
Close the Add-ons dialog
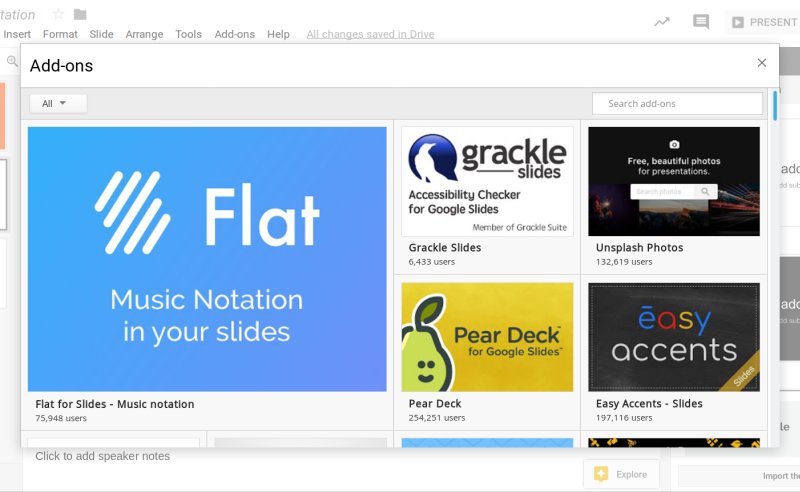(762, 63)
